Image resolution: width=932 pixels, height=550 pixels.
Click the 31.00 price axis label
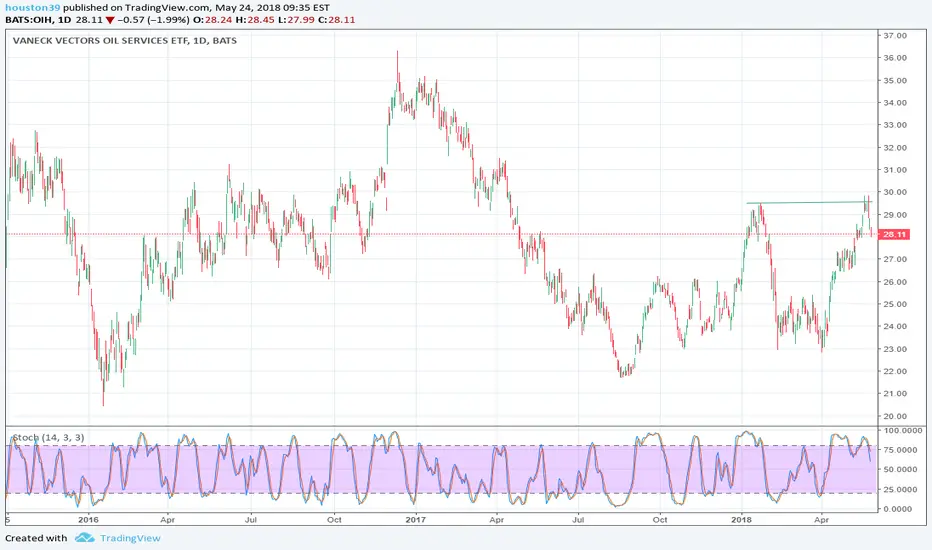pos(895,169)
